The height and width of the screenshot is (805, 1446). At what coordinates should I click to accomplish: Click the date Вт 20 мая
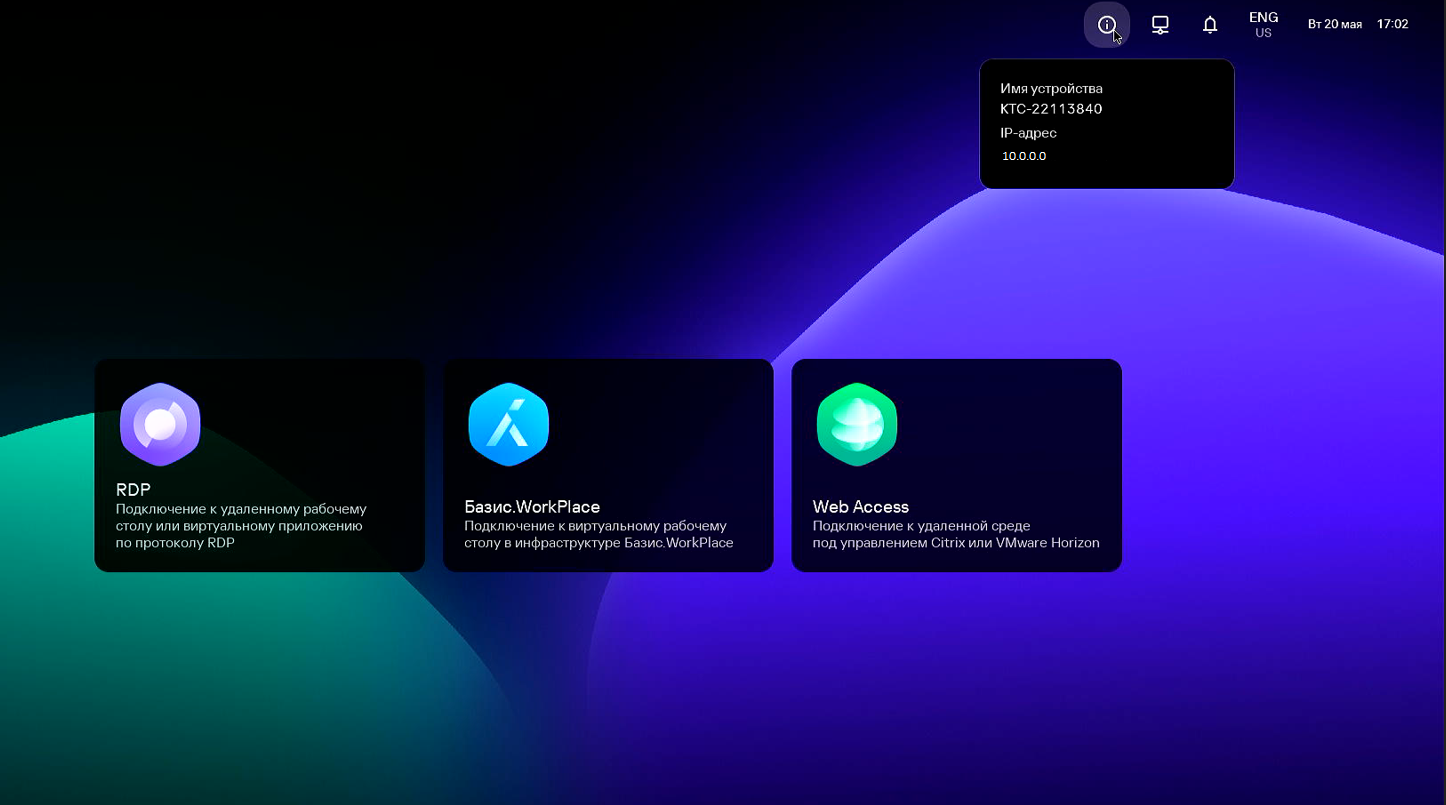click(x=1335, y=24)
